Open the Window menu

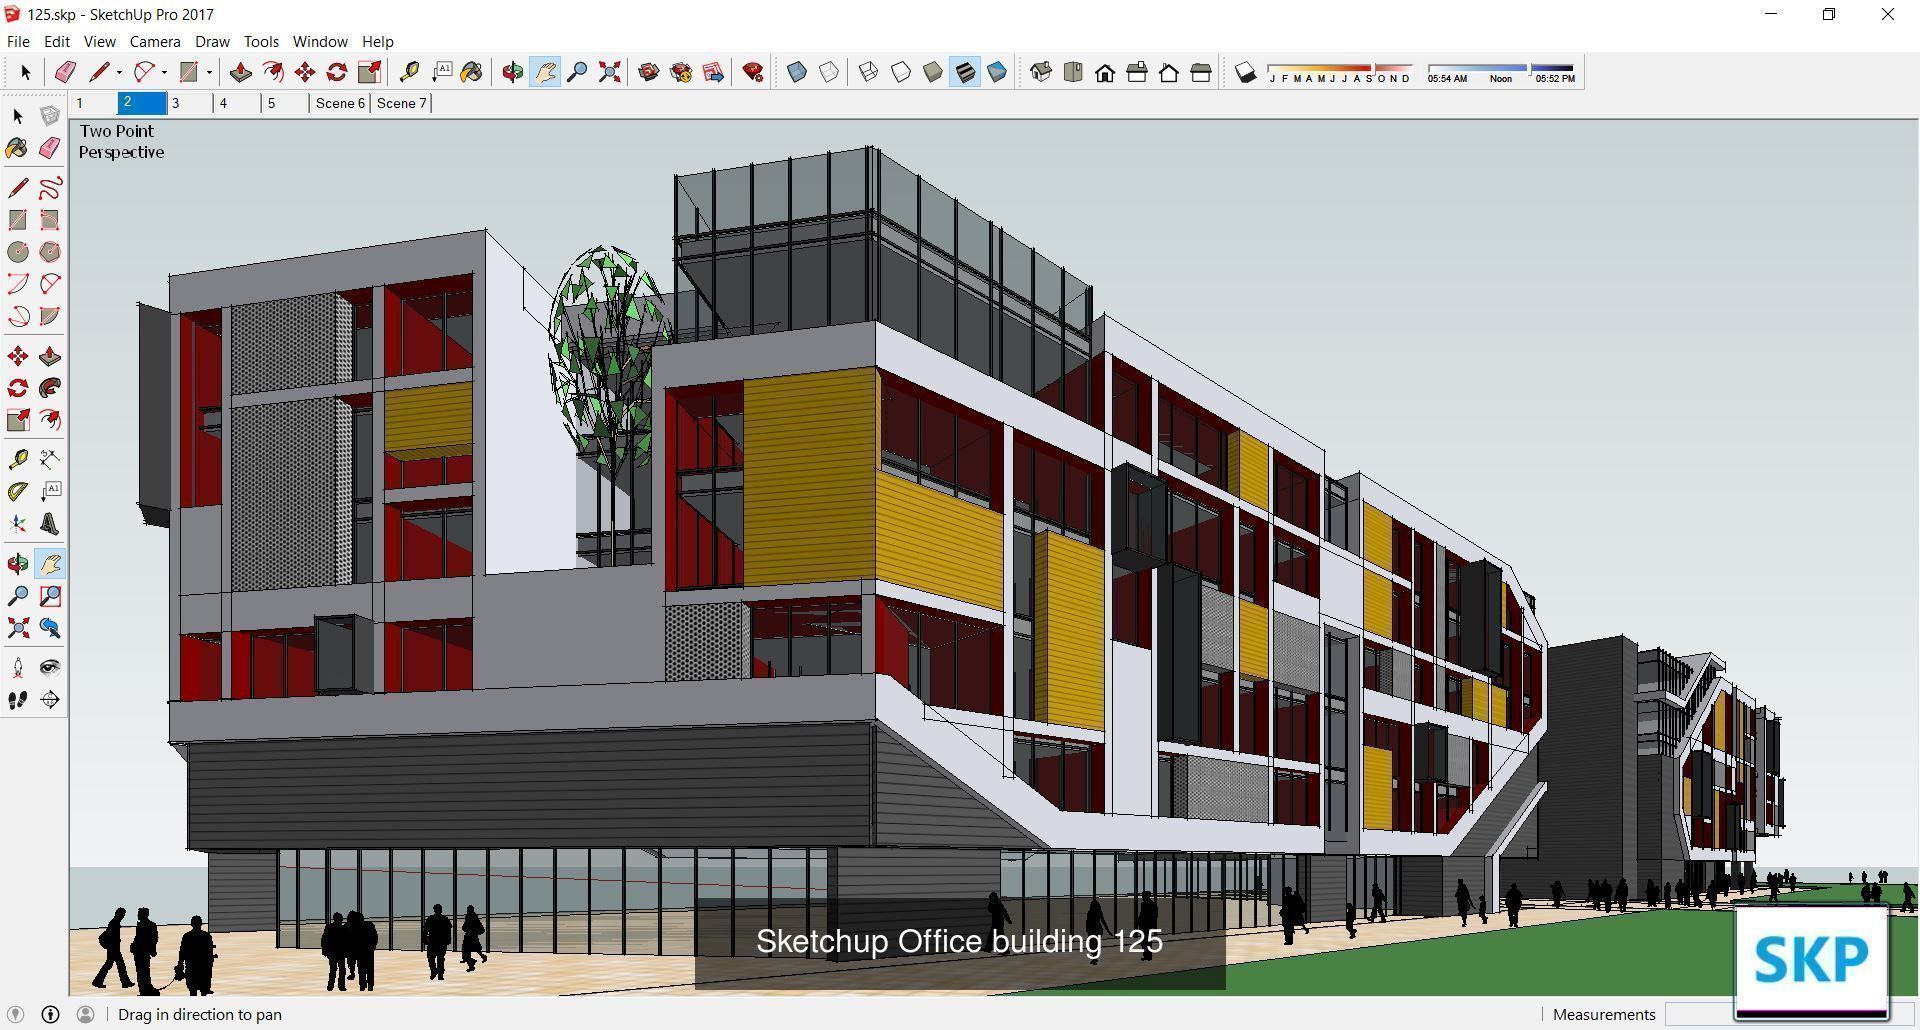point(320,42)
